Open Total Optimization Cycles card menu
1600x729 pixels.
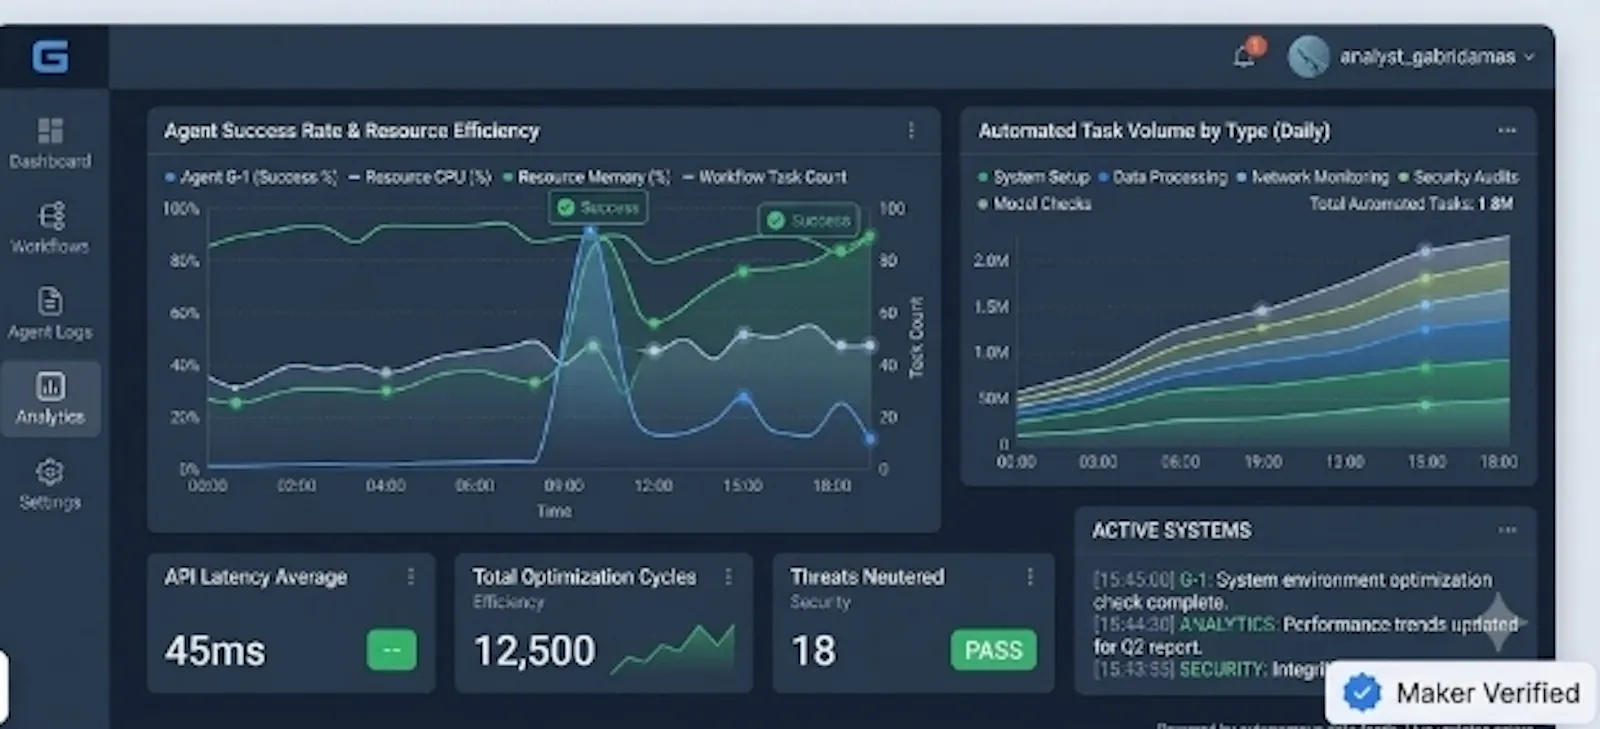click(728, 577)
